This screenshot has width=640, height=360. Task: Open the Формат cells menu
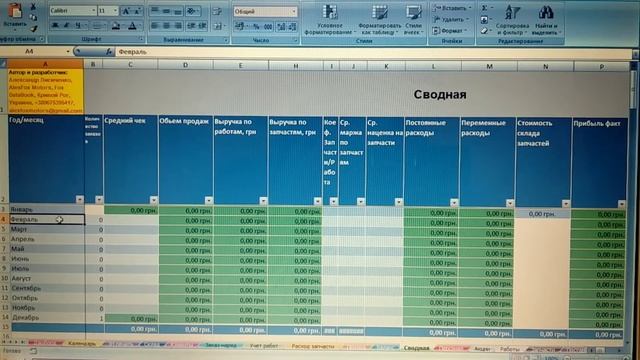pos(449,31)
